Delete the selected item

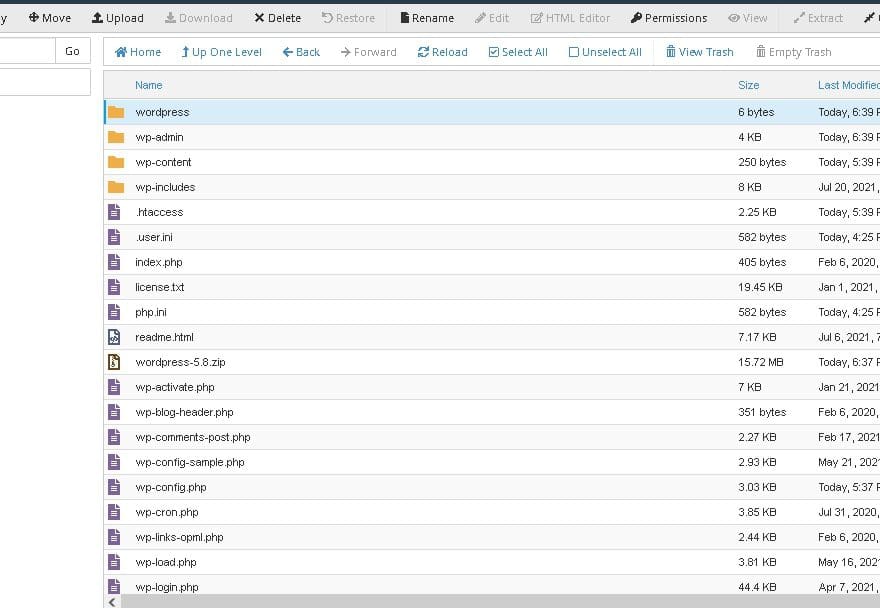[277, 18]
